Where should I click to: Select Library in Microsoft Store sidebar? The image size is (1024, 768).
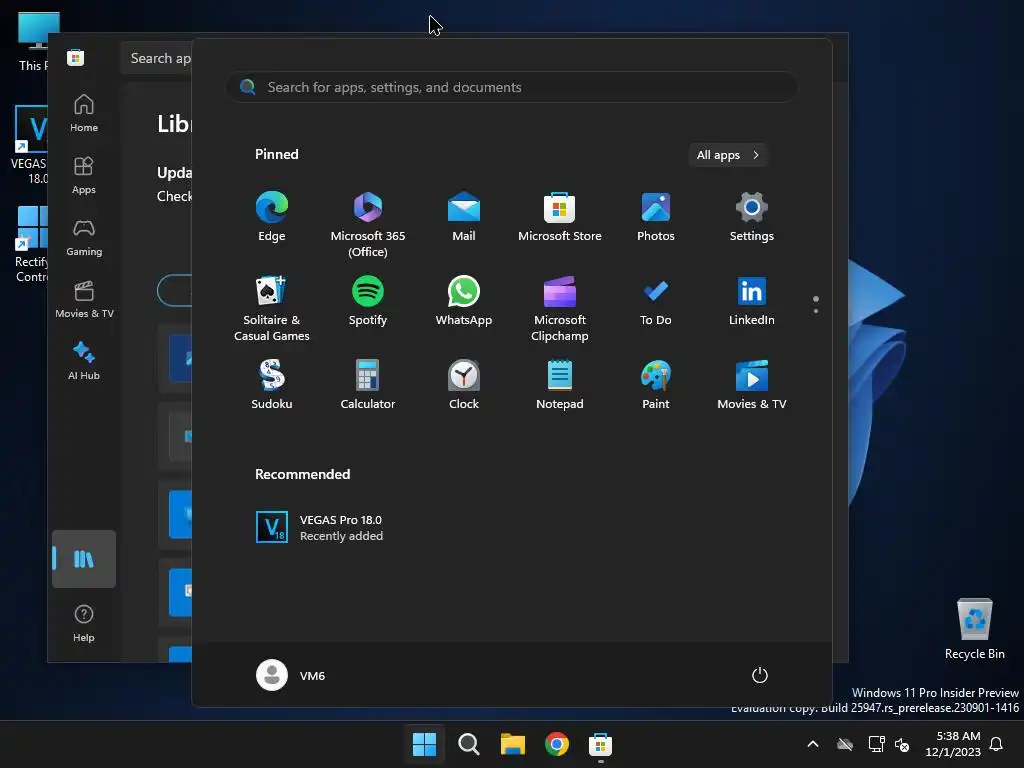(84, 559)
